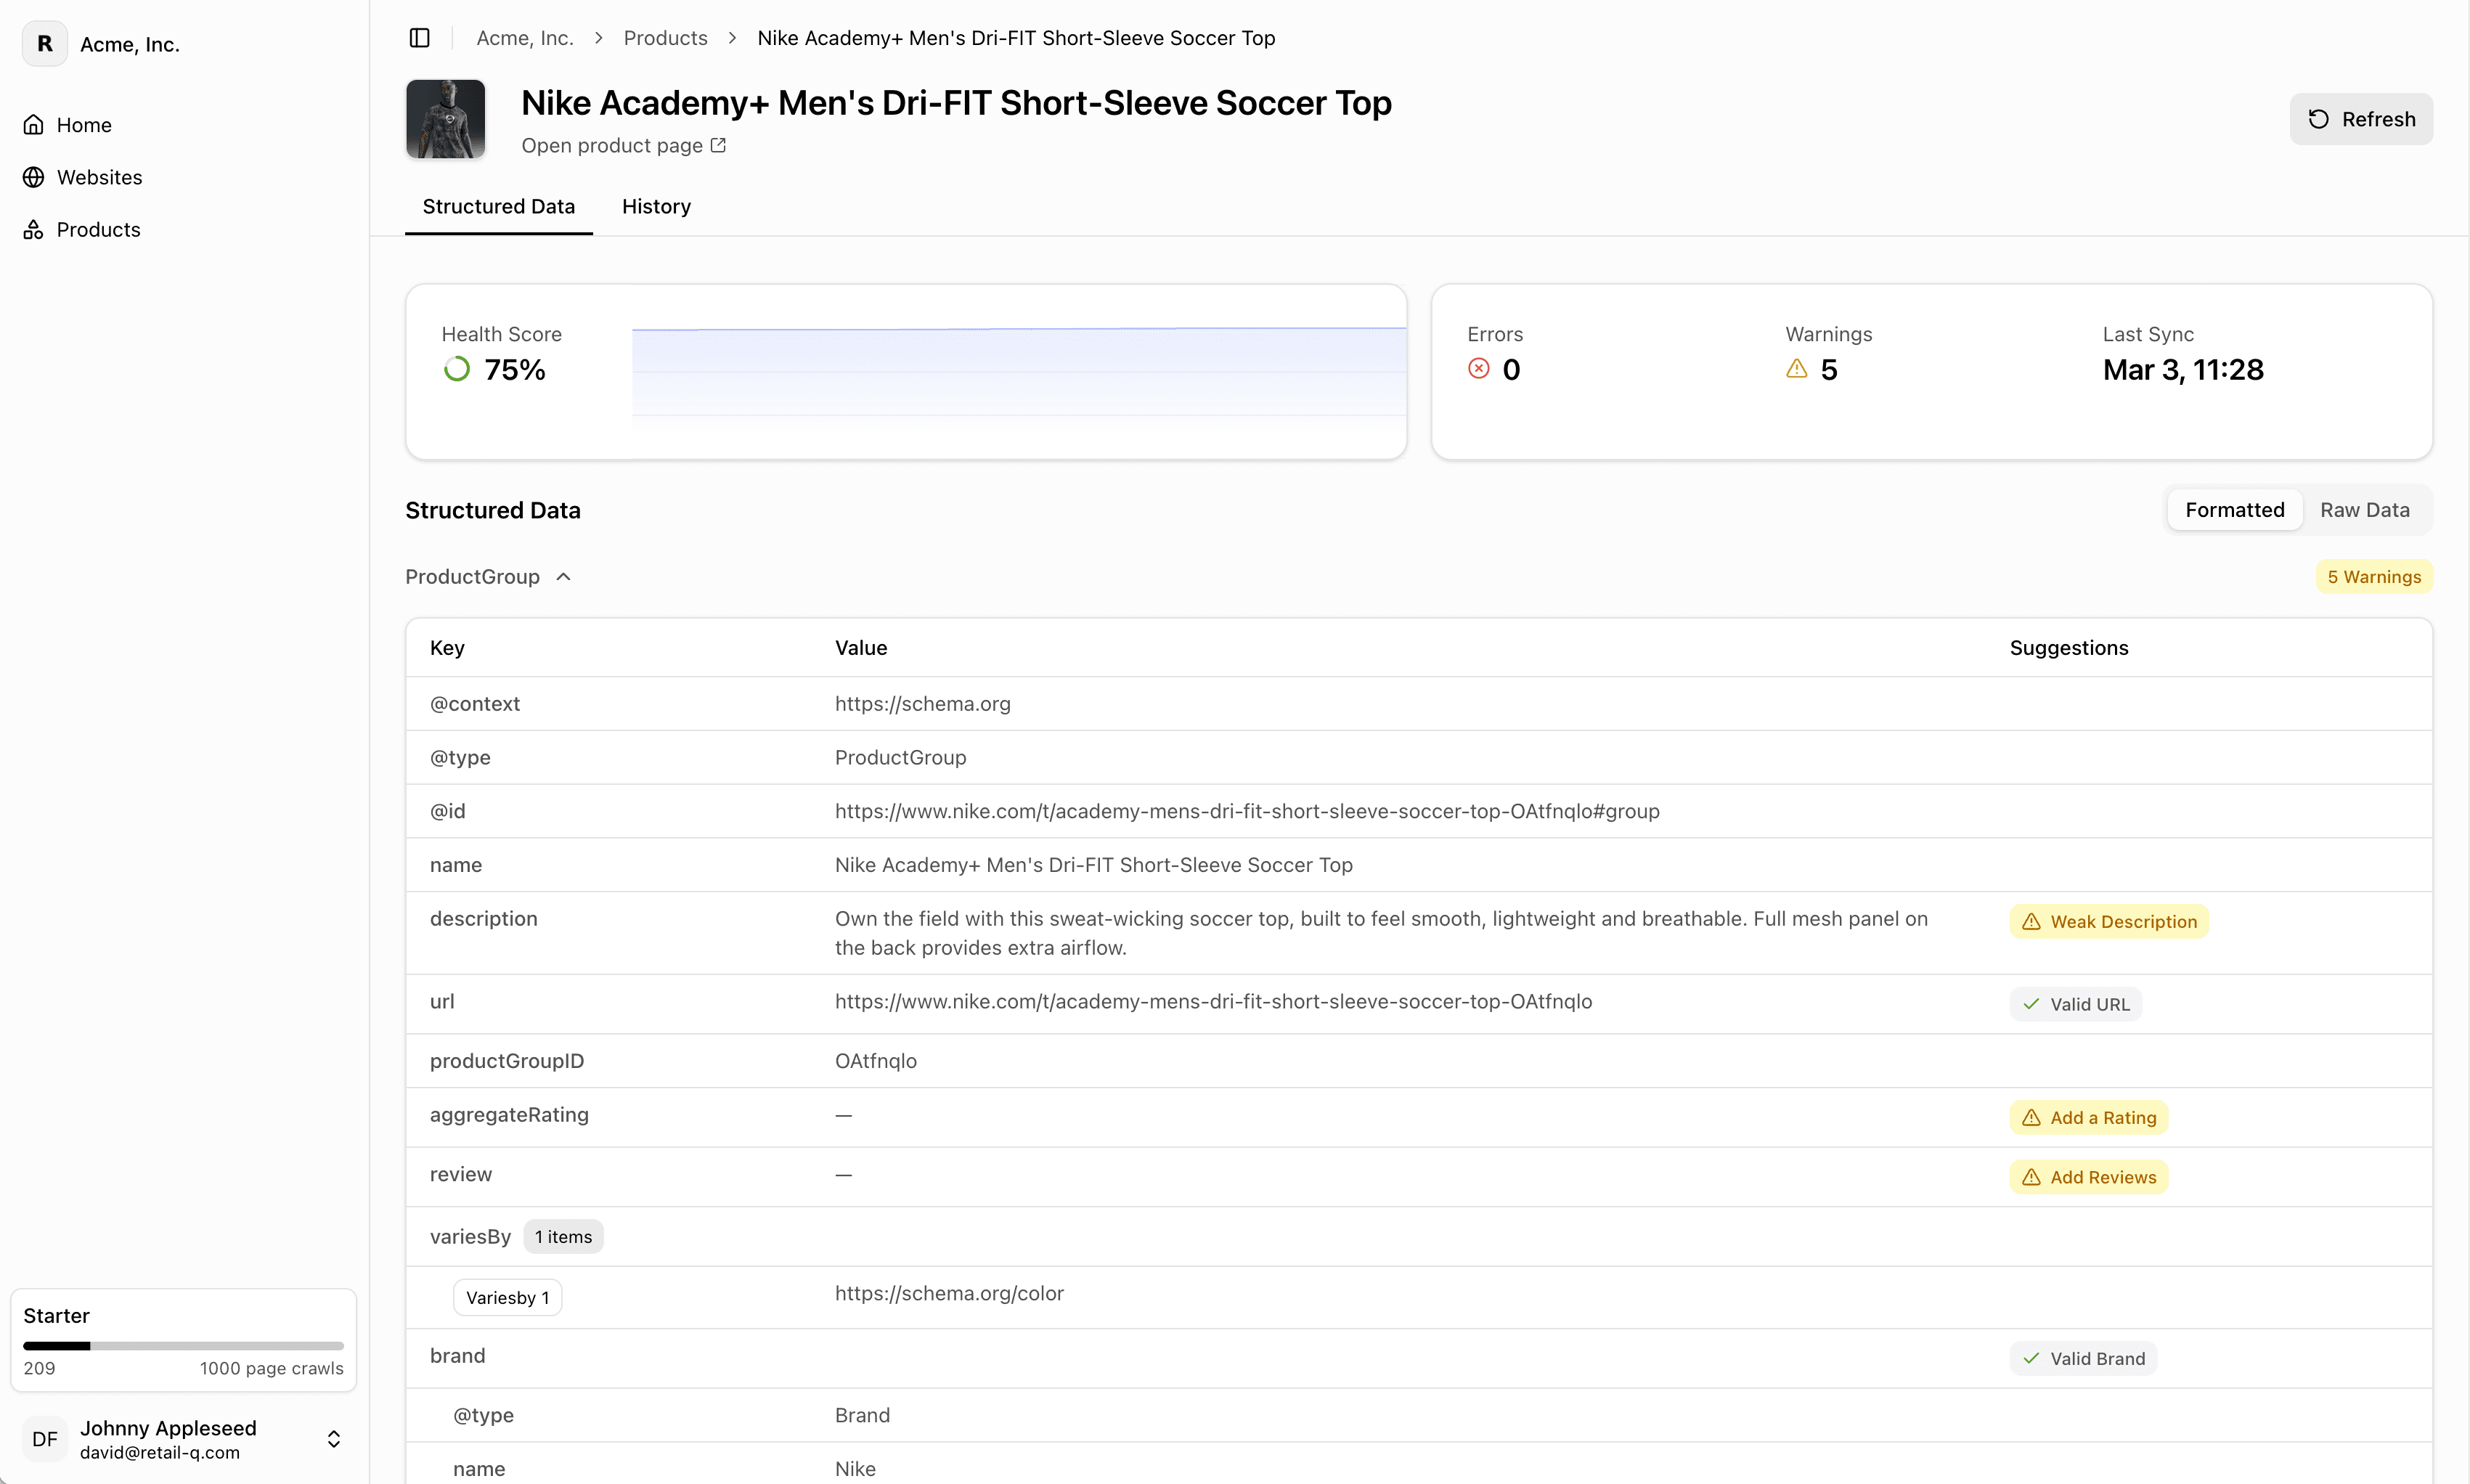Toggle the sidebar collapse icon
The height and width of the screenshot is (1484, 2470).
(419, 38)
